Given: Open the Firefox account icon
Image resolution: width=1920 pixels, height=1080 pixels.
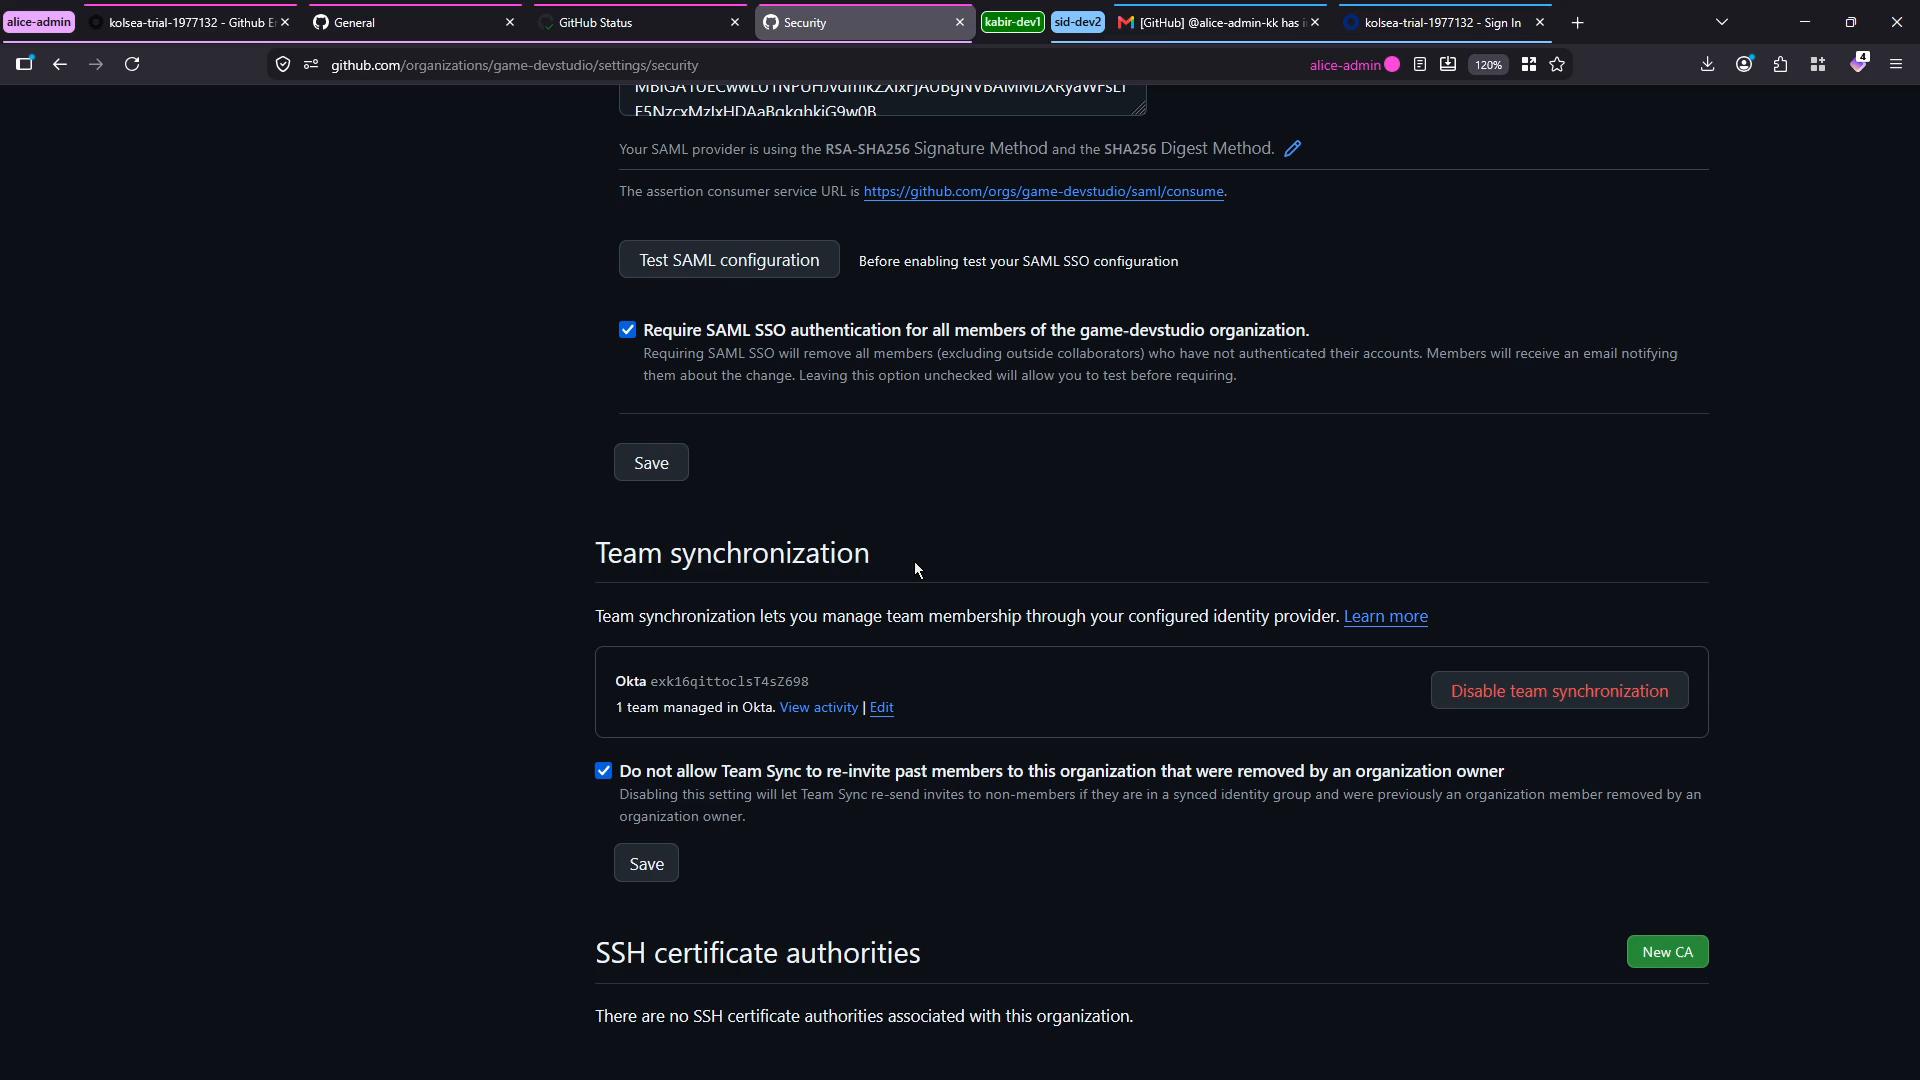Looking at the screenshot, I should (1744, 65).
